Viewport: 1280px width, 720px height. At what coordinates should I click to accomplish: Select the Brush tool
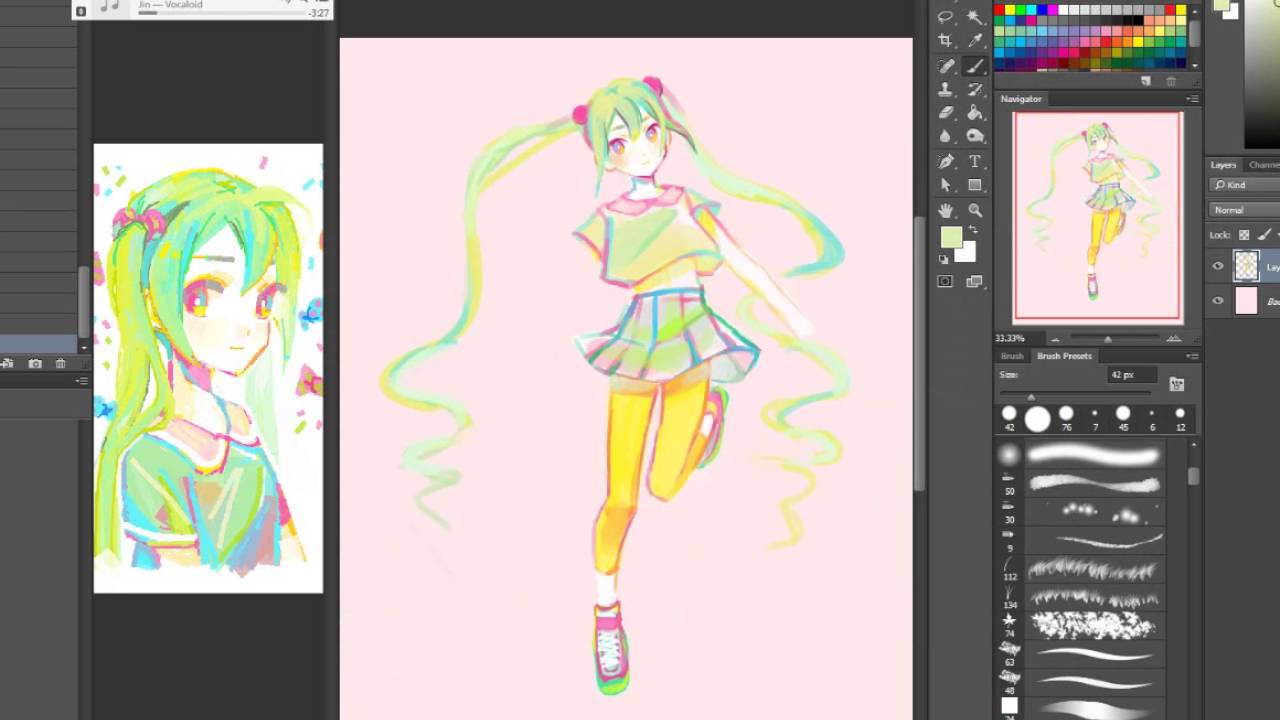(975, 66)
